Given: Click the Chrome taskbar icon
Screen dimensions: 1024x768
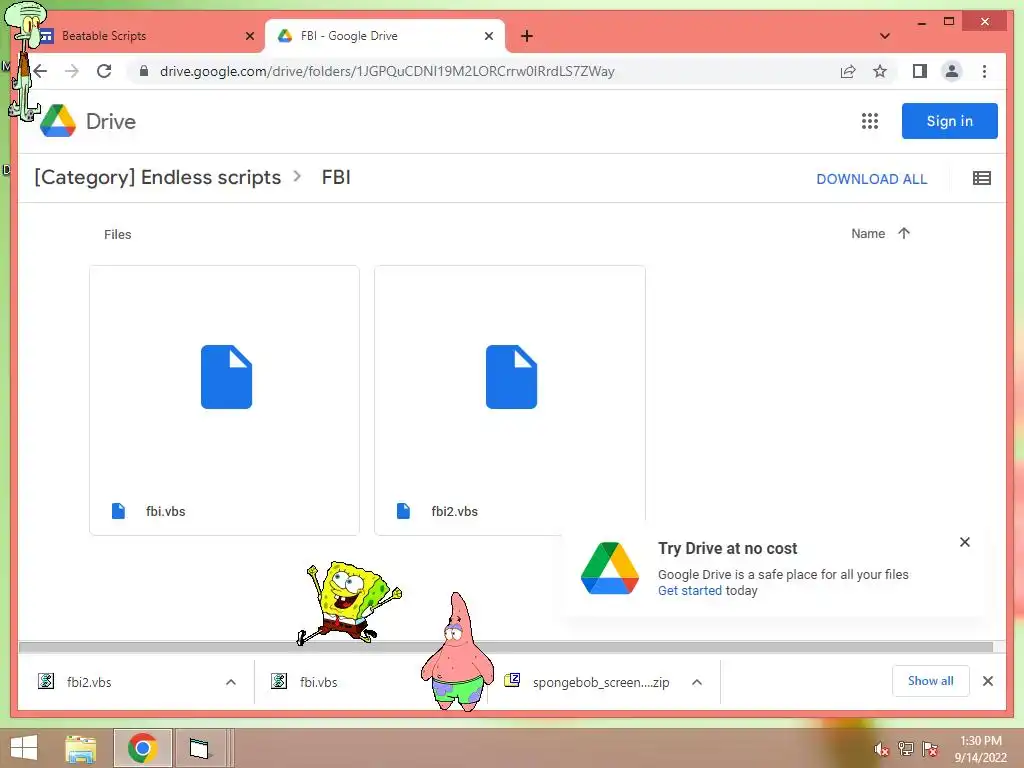Looking at the screenshot, I should (x=142, y=748).
